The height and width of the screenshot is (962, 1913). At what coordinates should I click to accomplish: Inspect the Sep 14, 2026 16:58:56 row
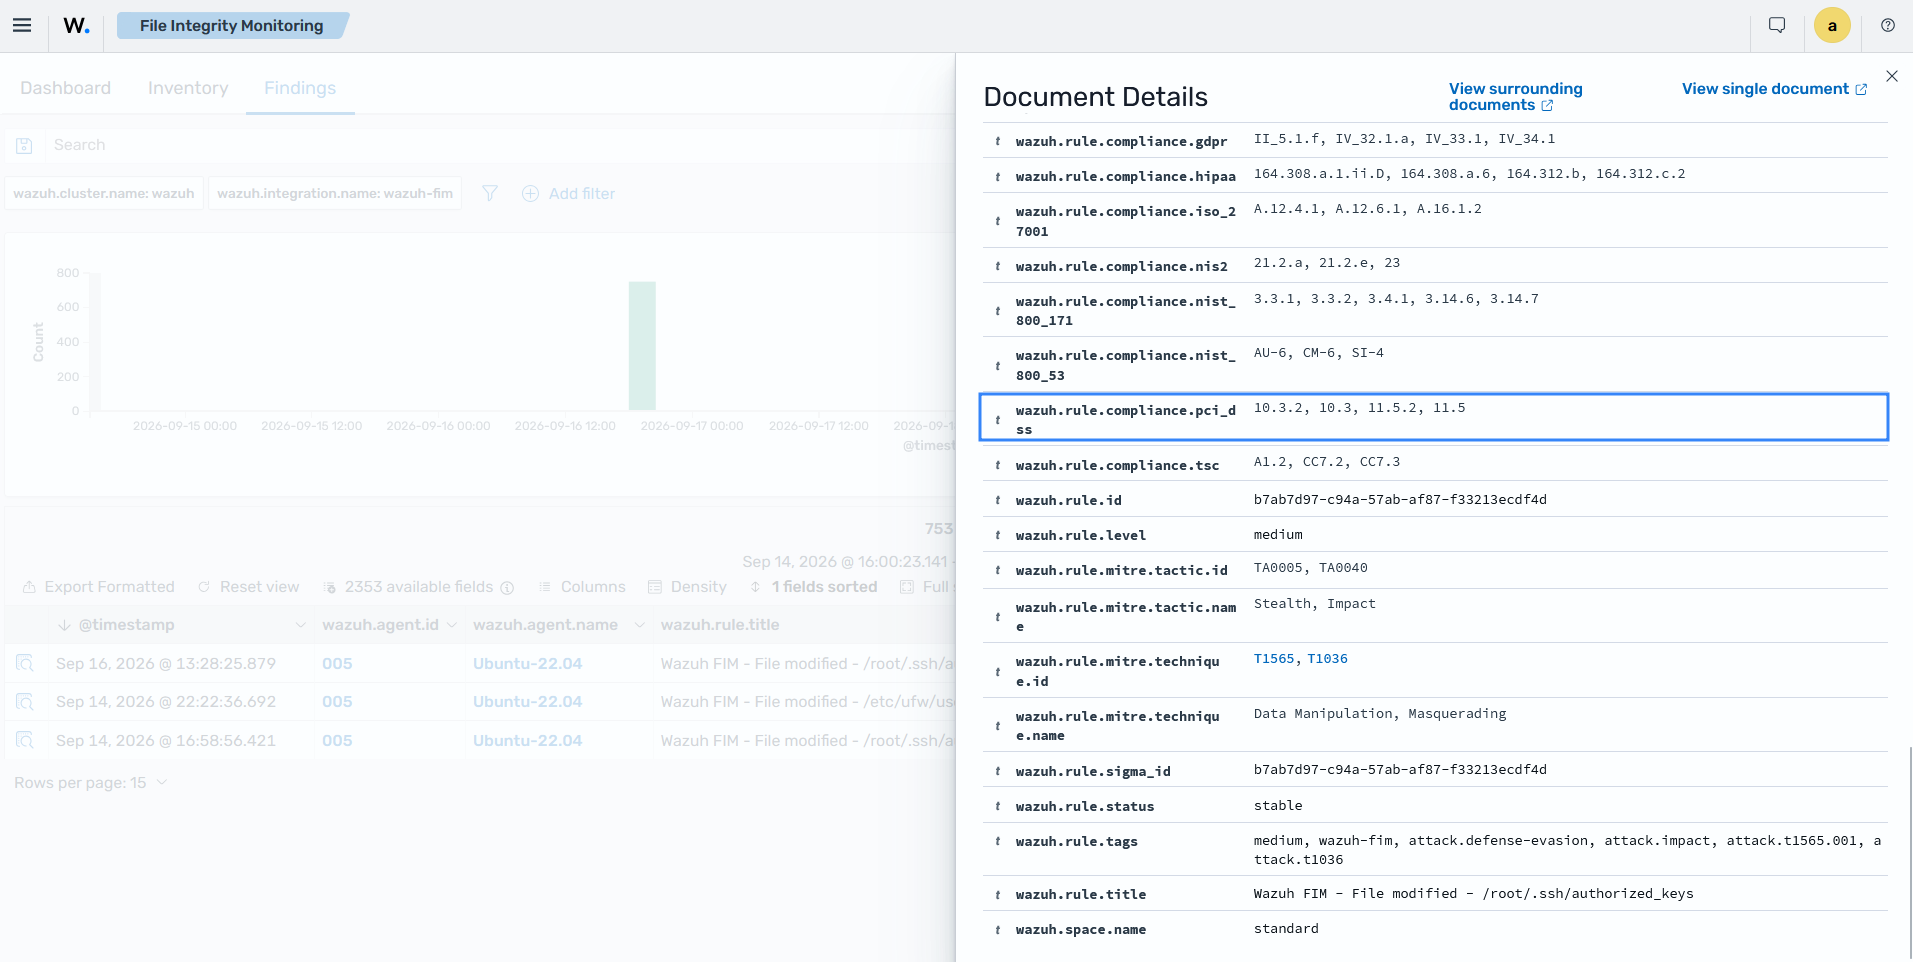pyautogui.click(x=25, y=740)
